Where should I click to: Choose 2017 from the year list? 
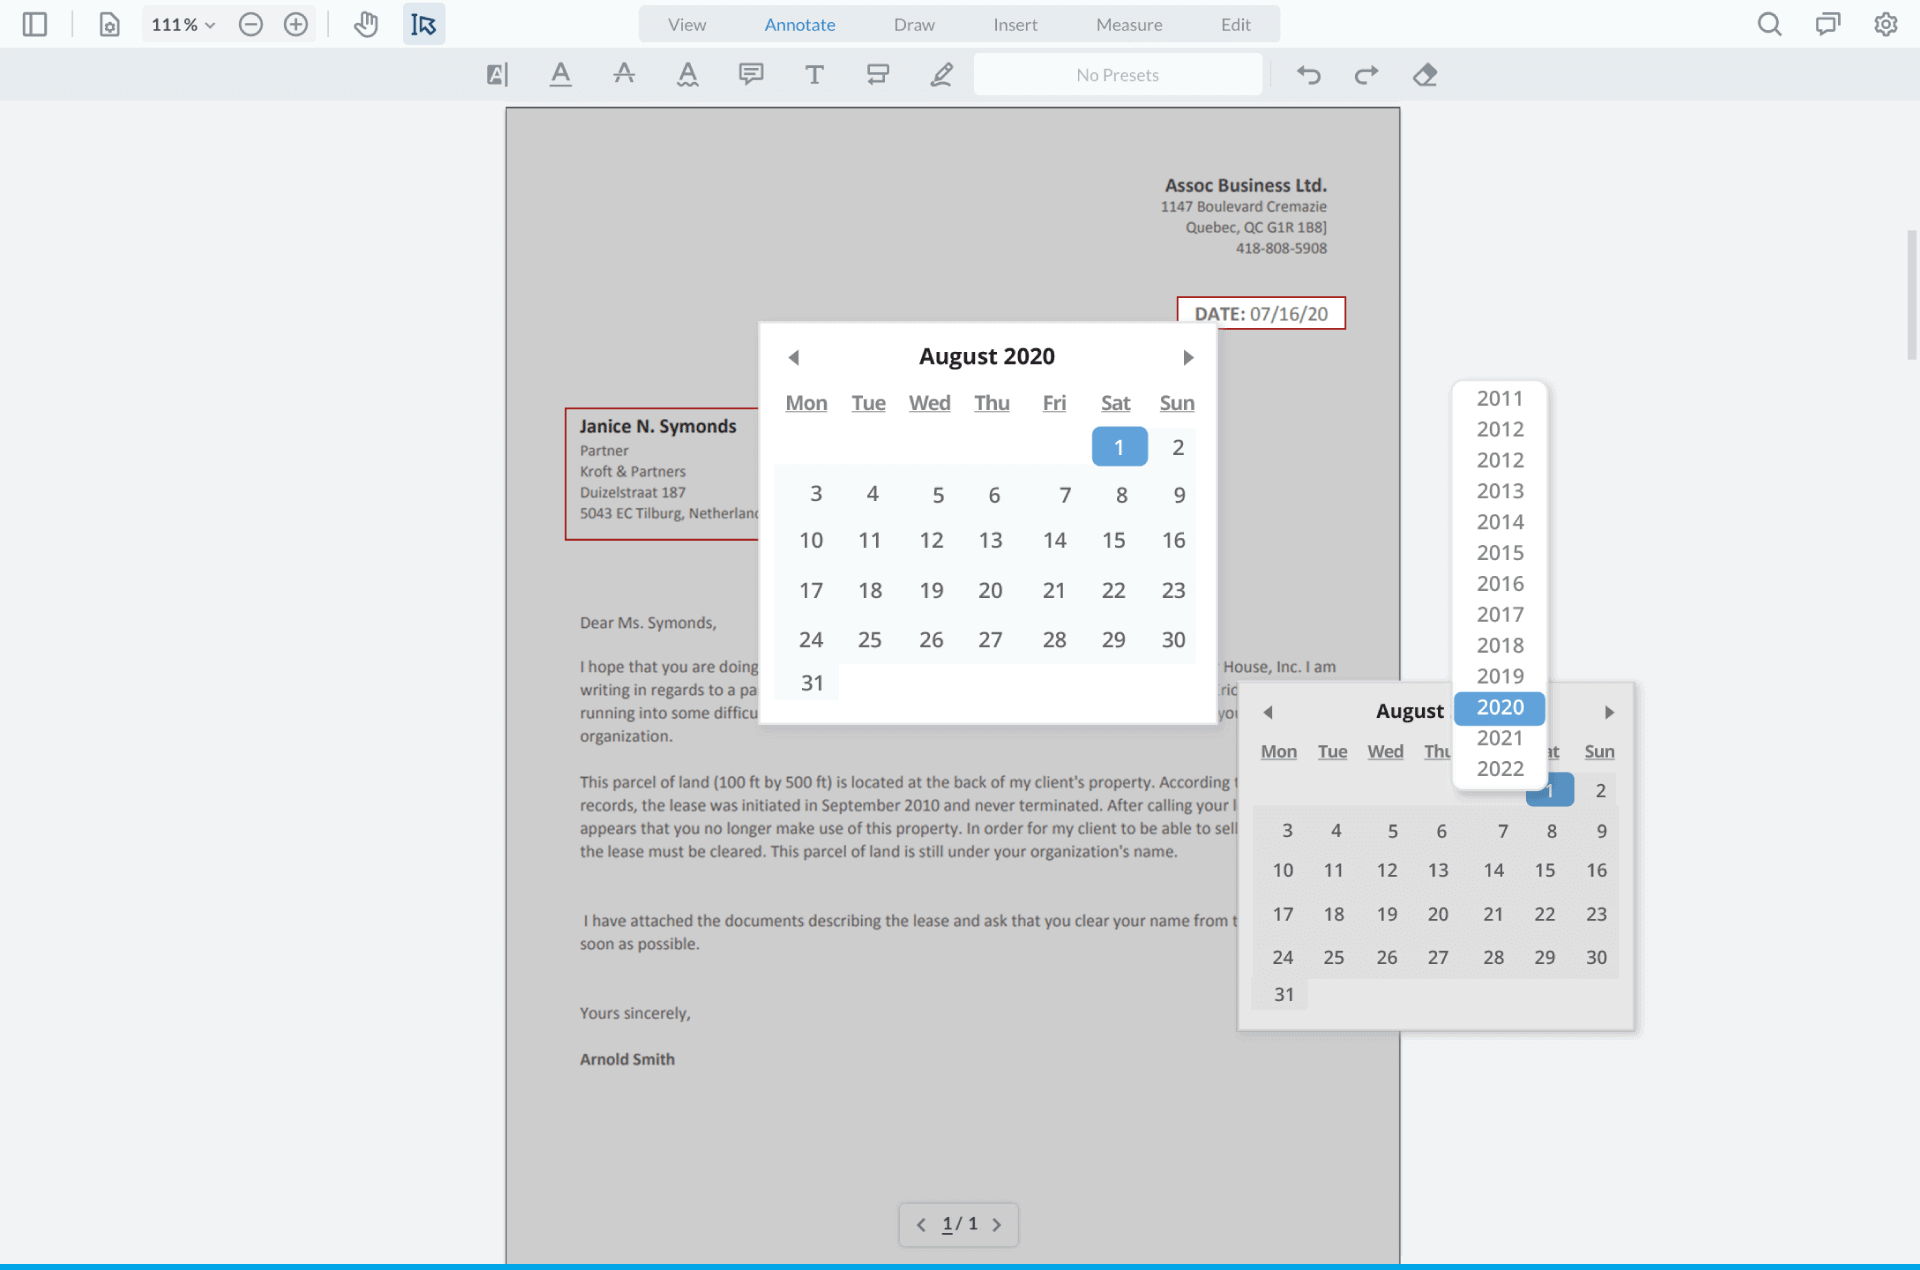point(1499,615)
